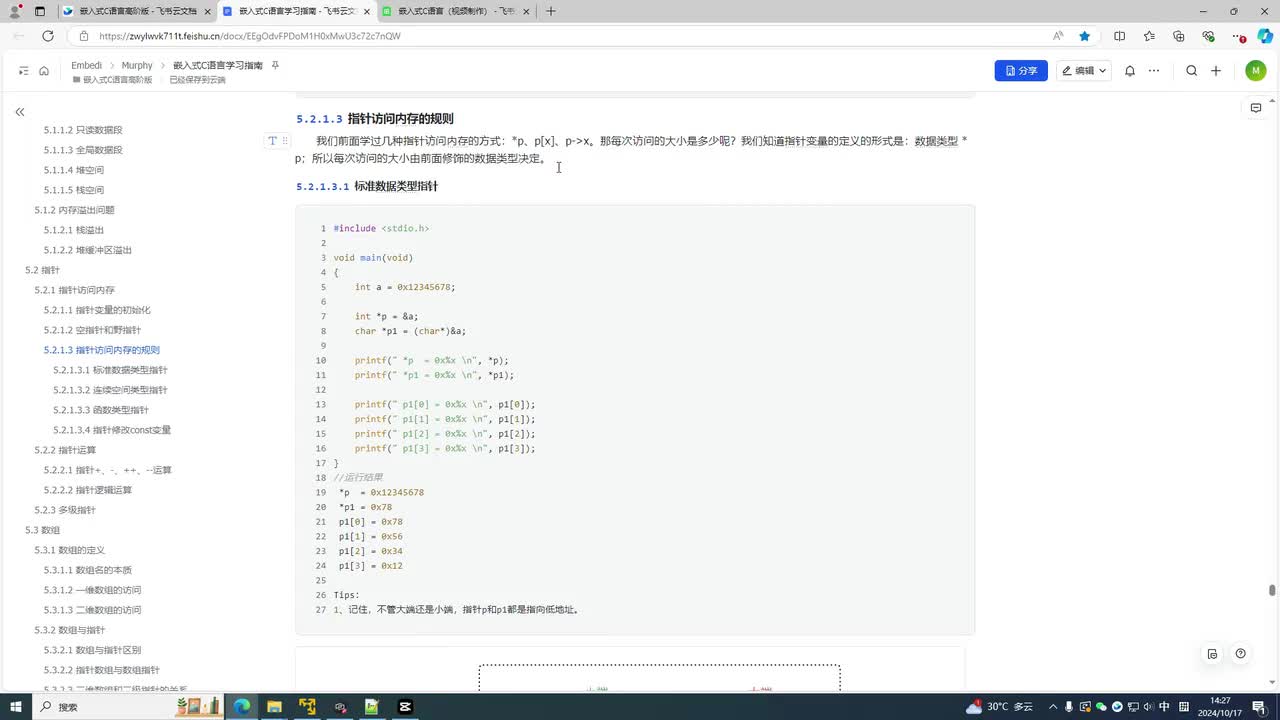Click the favorite star in address bar
Image resolution: width=1280 pixels, height=720 pixels.
click(1085, 36)
